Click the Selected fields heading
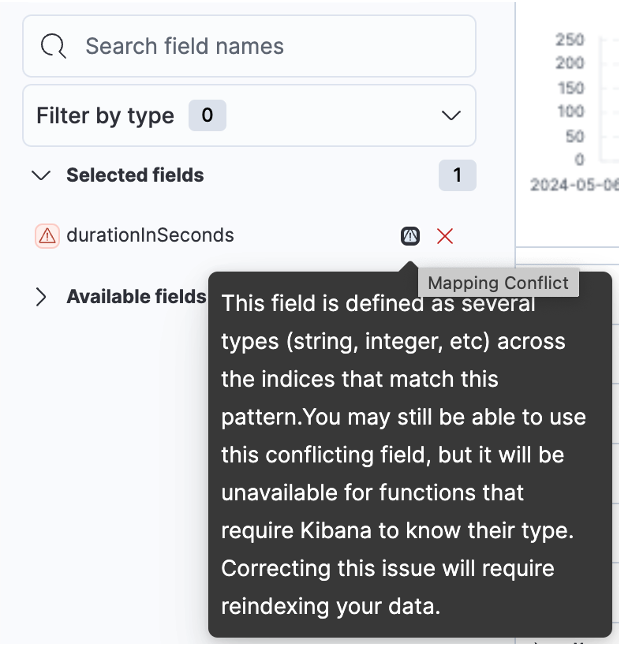Image resolution: width=619 pixels, height=646 pixels. [x=135, y=175]
